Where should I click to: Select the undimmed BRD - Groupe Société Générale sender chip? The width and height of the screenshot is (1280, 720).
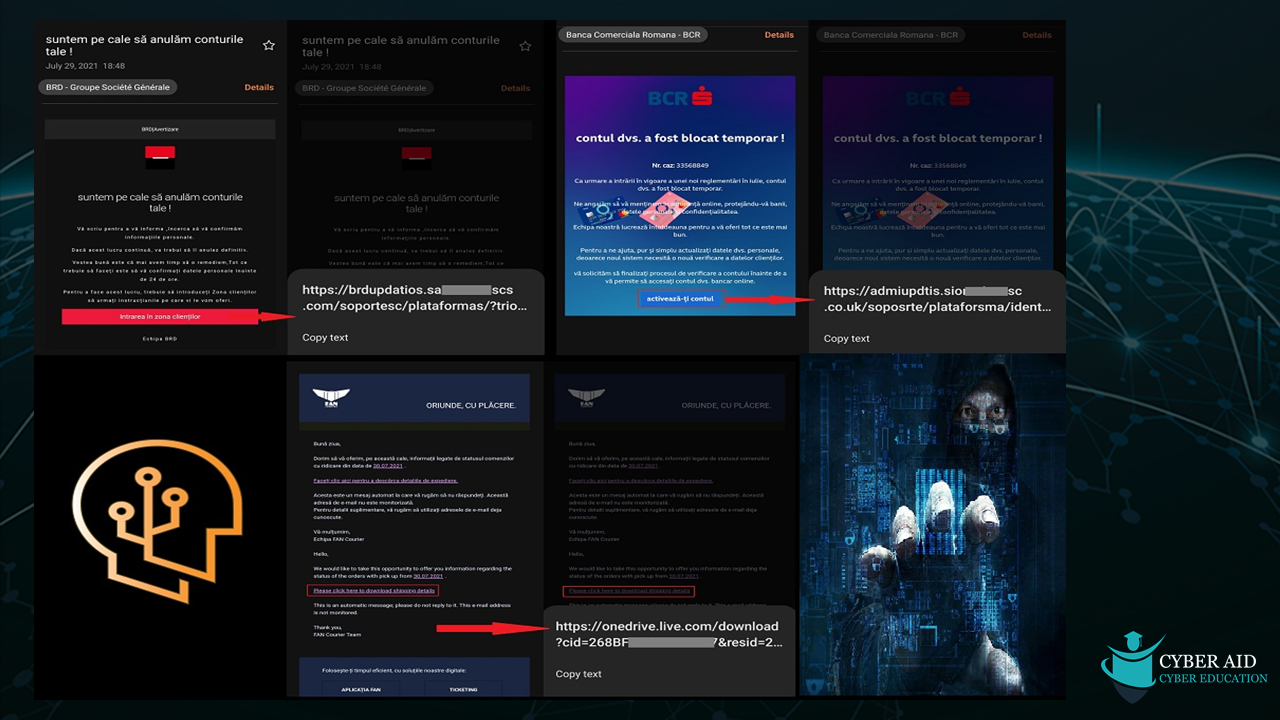click(x=109, y=87)
